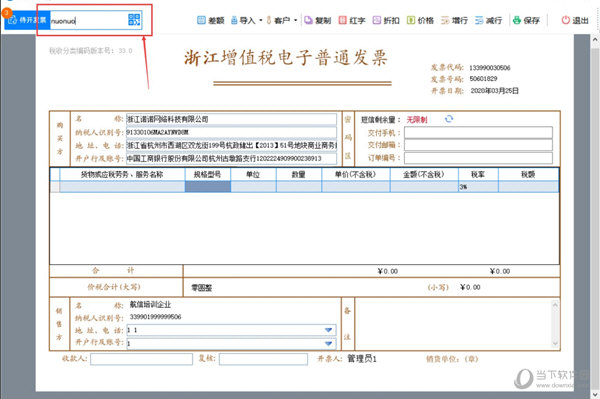Click the 复制 copy icon

(308, 20)
